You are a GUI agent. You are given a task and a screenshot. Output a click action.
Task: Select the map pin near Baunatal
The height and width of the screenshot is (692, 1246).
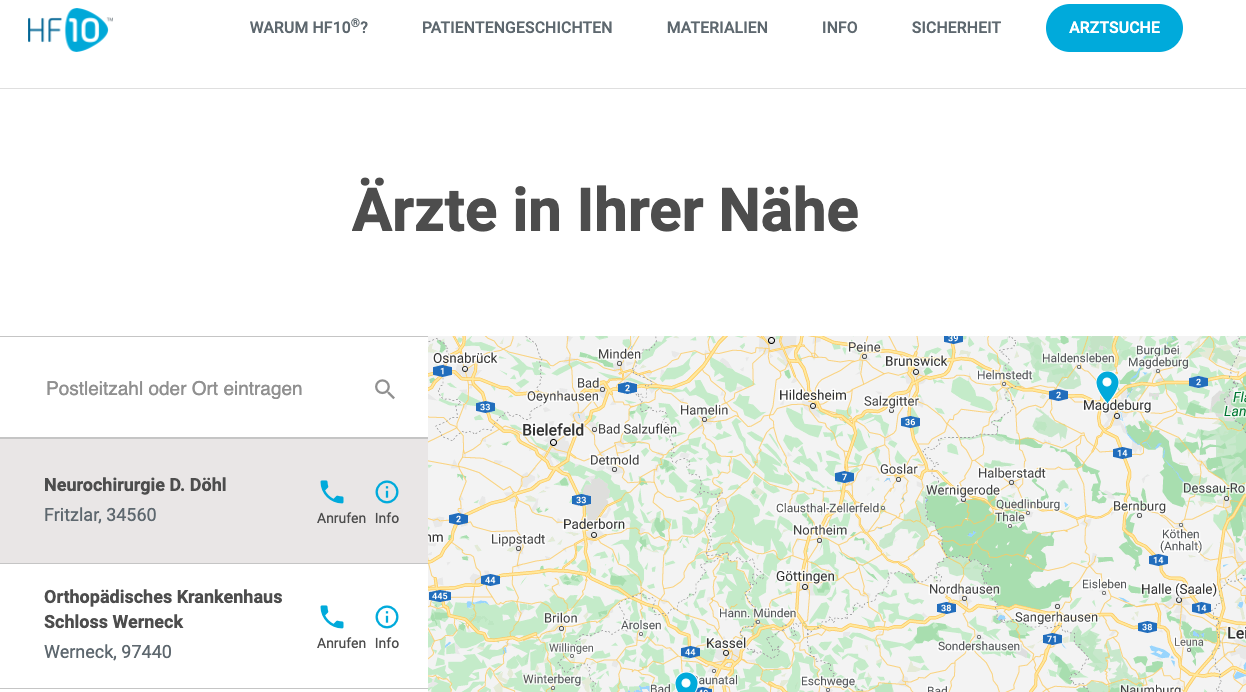(x=686, y=683)
